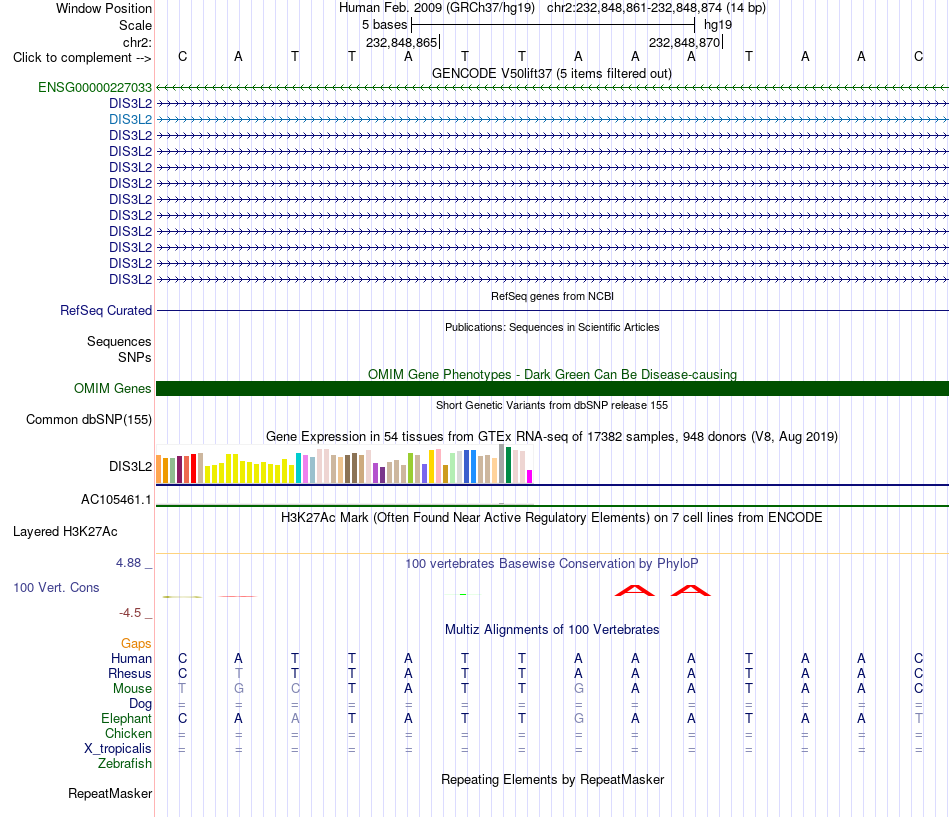950x817 pixels.
Task: Click the dark green OMIM Genes bar
Action: click(552, 388)
